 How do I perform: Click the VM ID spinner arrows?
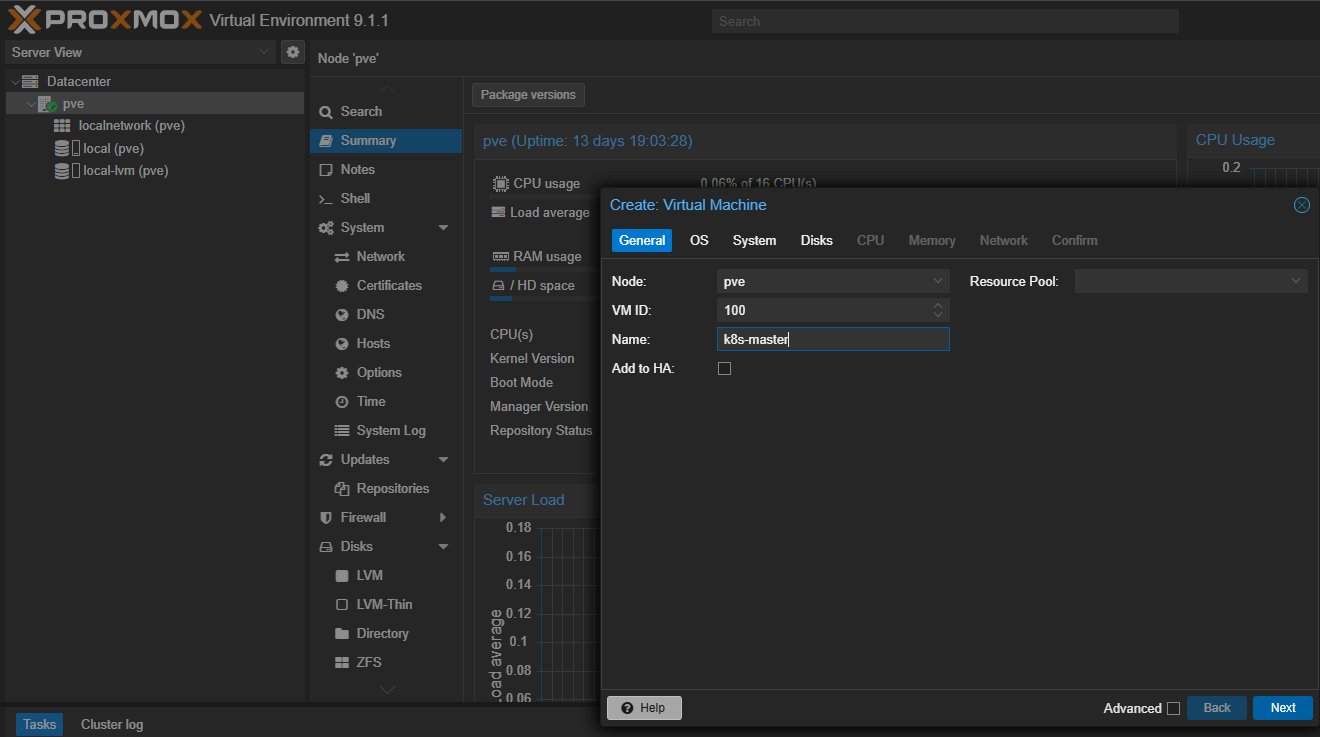[x=938, y=310]
